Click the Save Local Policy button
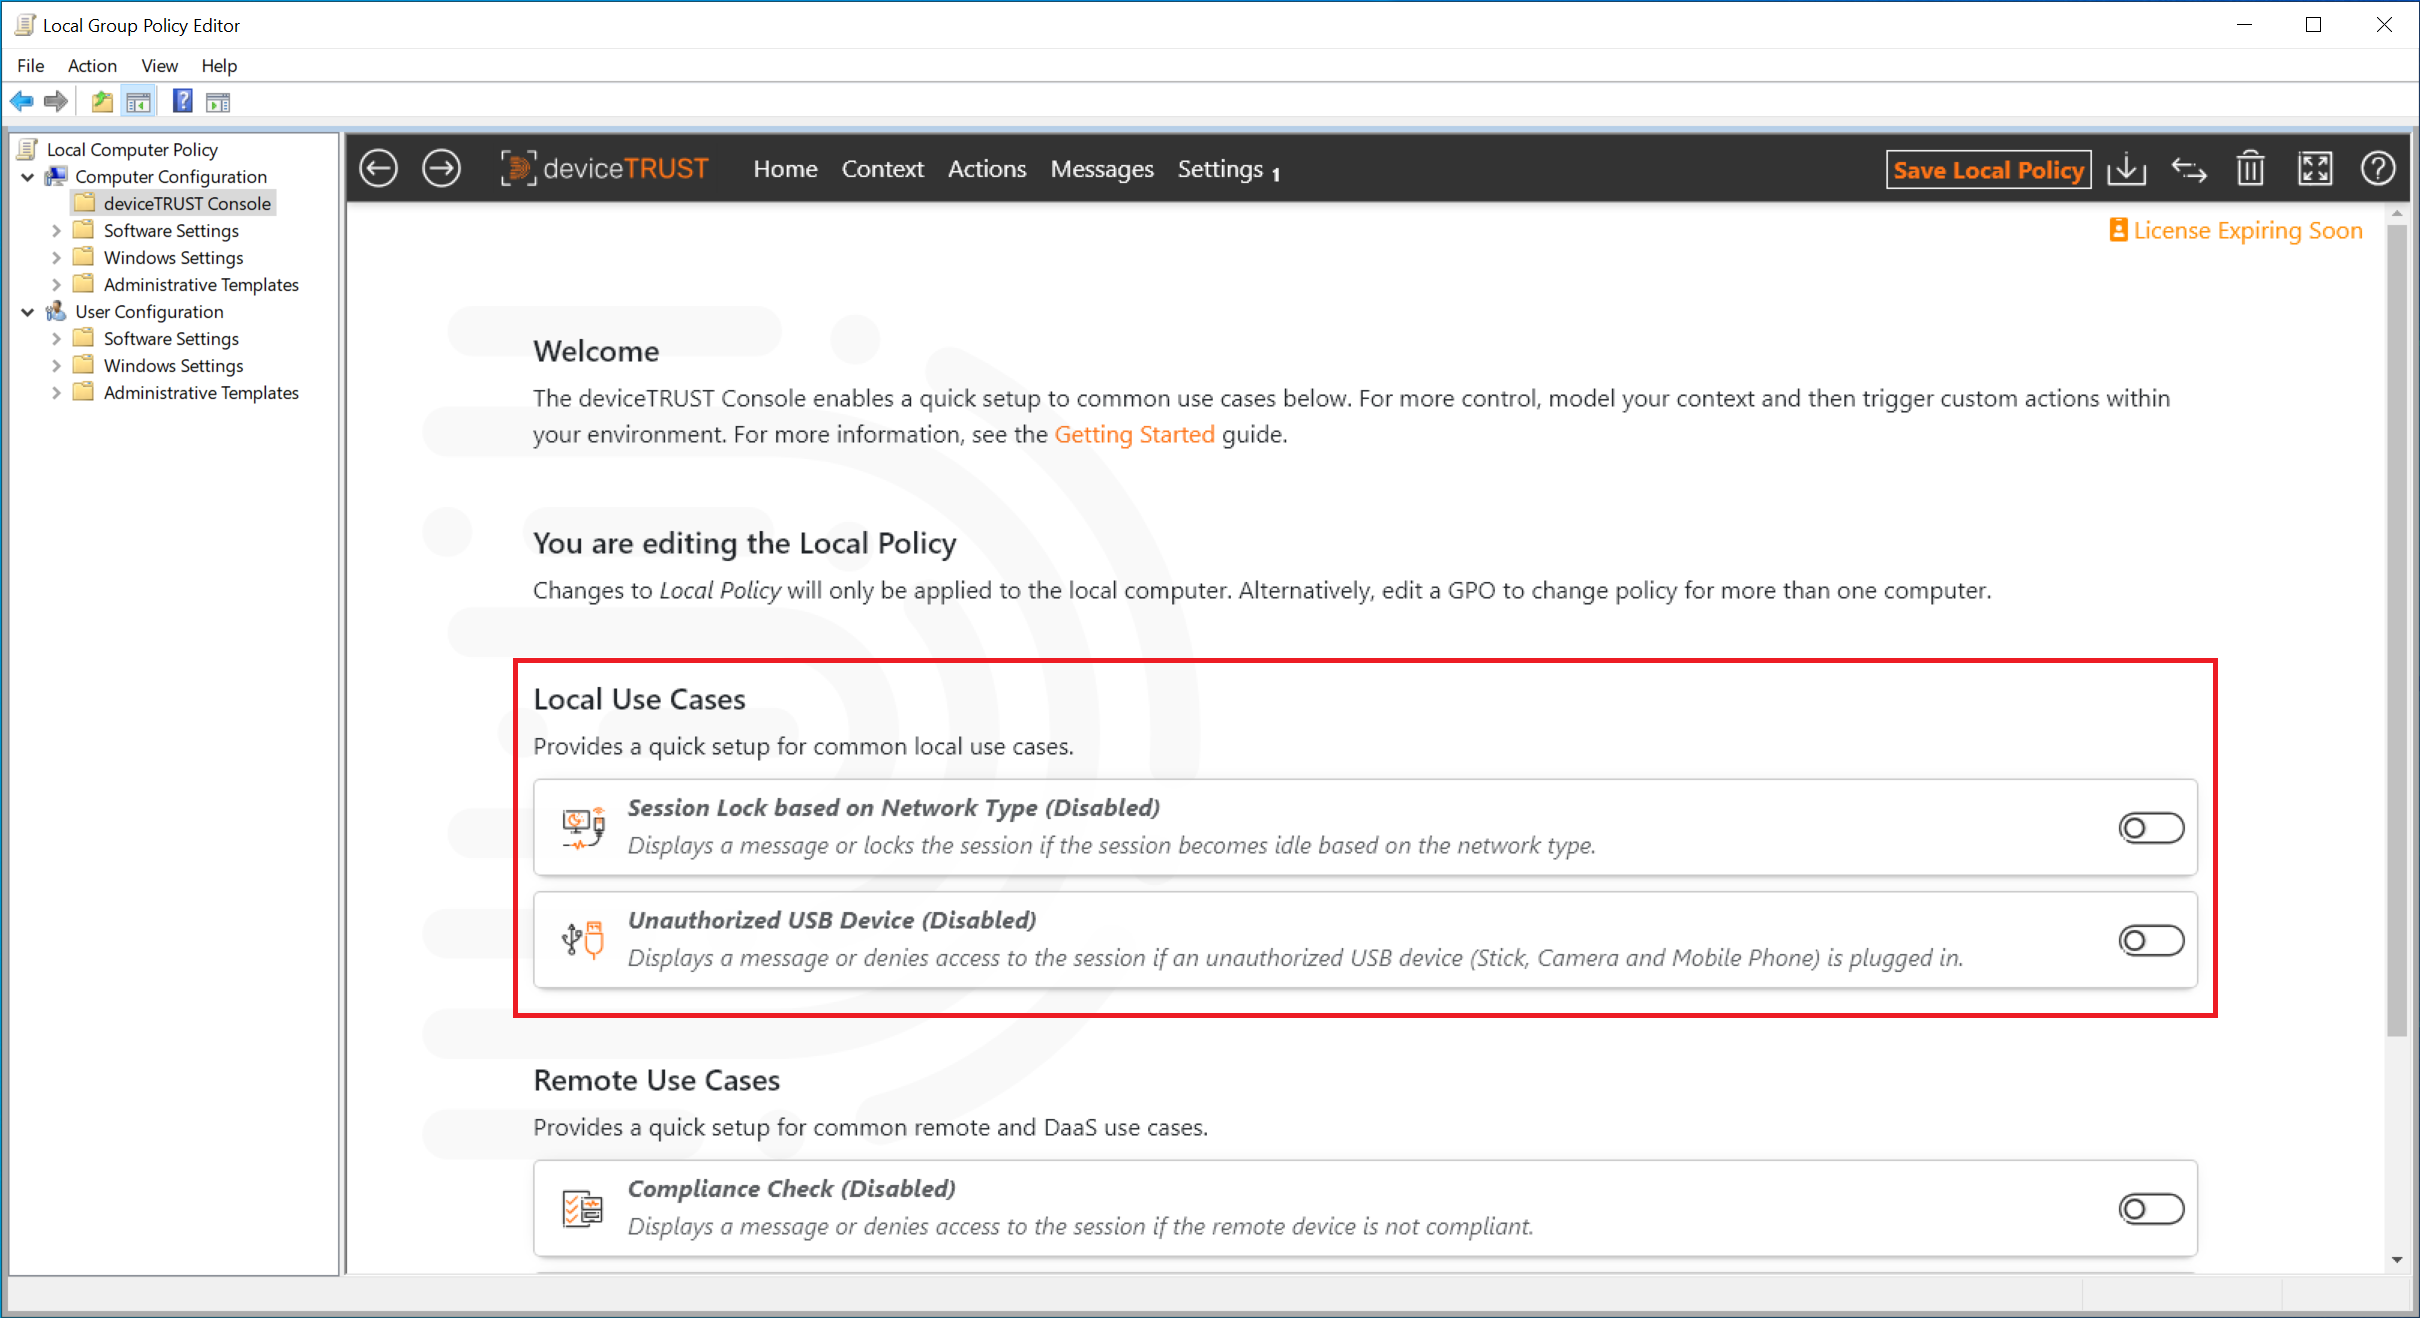 point(1988,167)
